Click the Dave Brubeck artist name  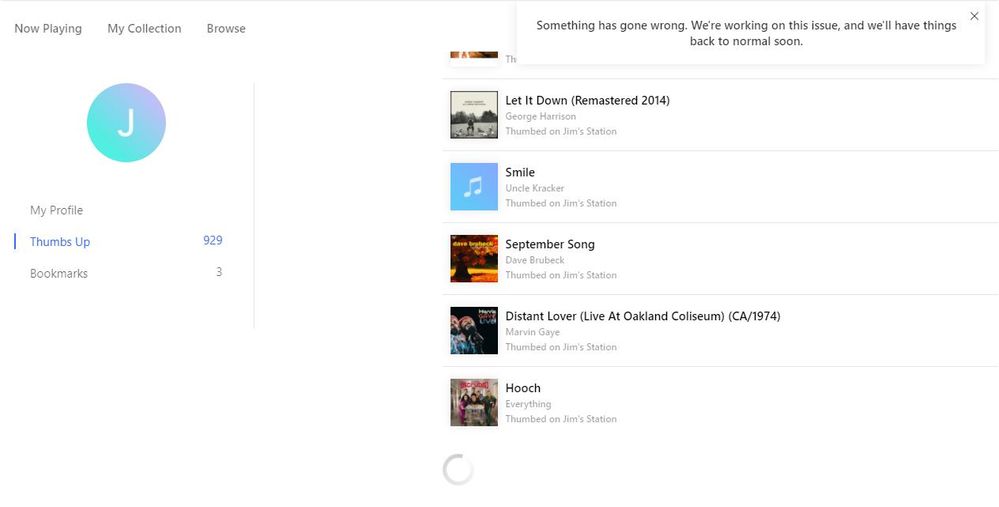534,260
